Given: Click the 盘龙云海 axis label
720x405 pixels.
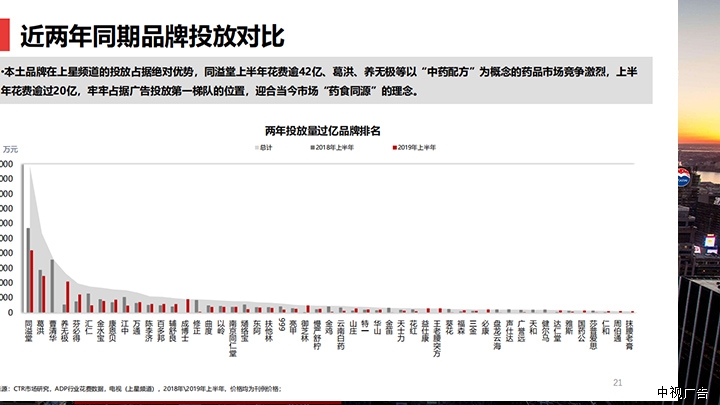Looking at the screenshot, I should pos(498,334).
